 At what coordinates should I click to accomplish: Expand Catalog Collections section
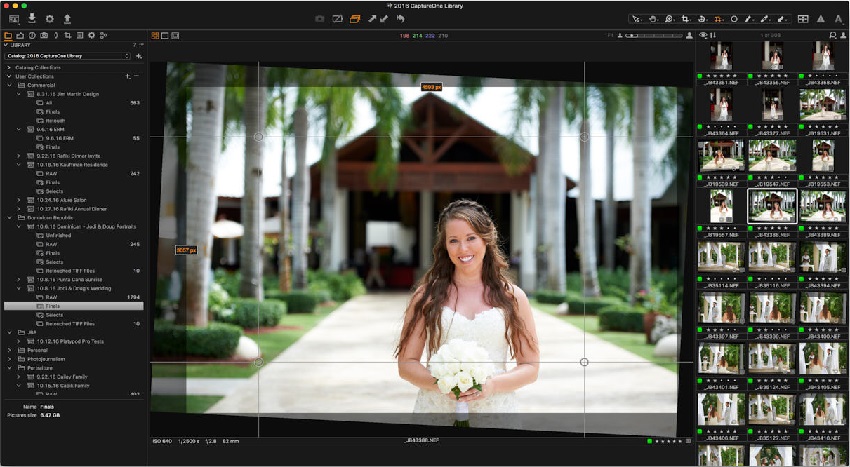tap(9, 68)
